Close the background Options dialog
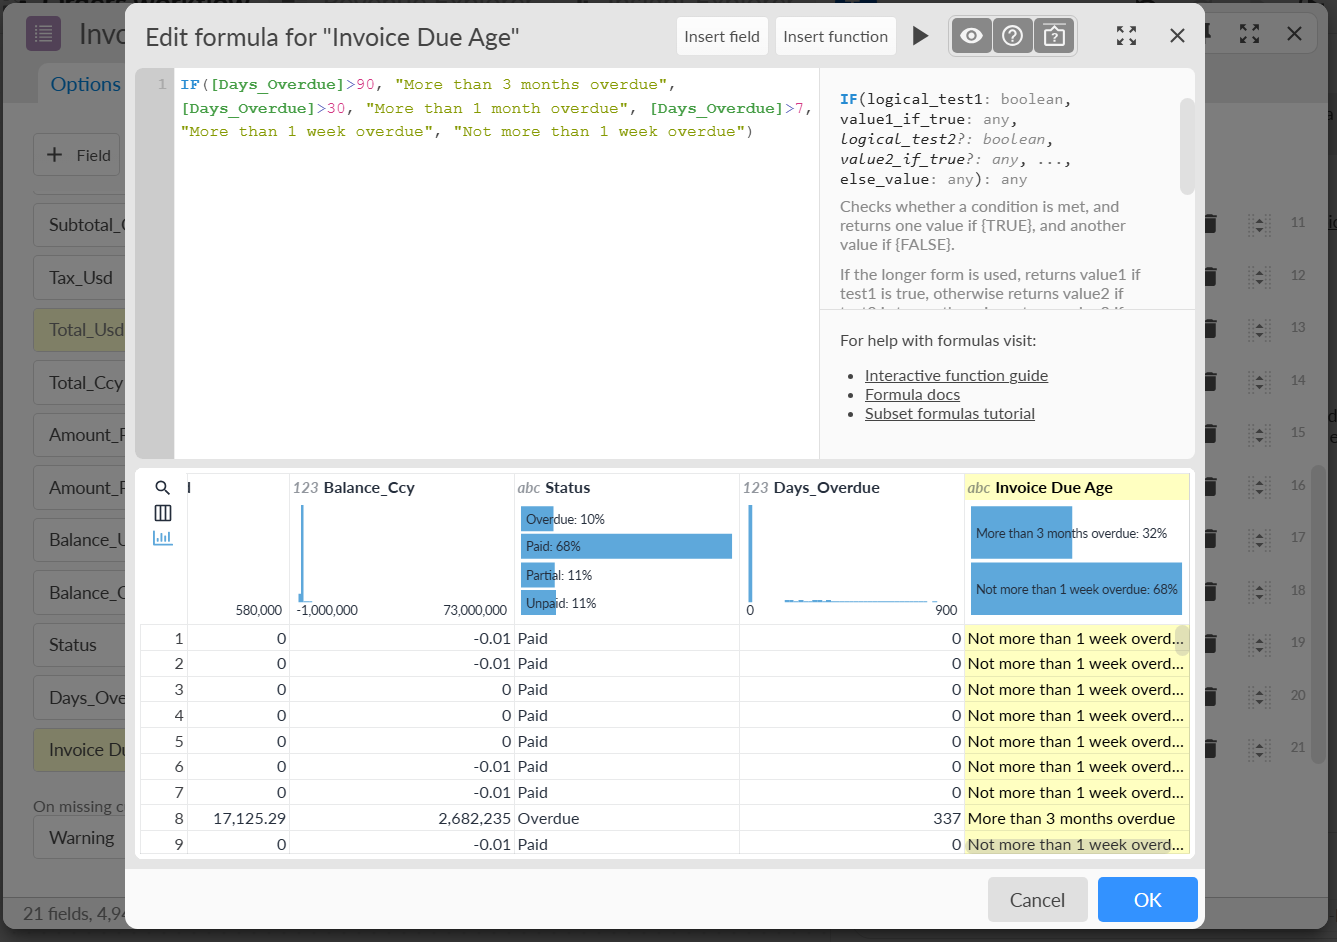 1294,33
